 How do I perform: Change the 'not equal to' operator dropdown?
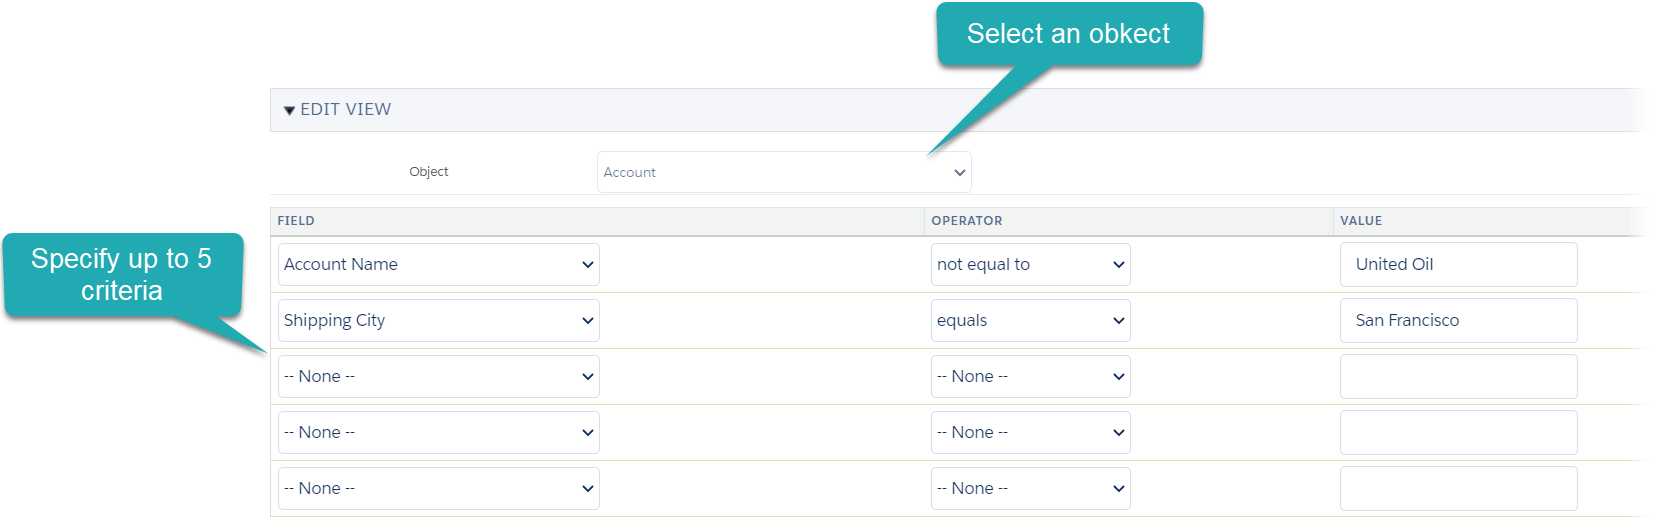tap(1030, 264)
